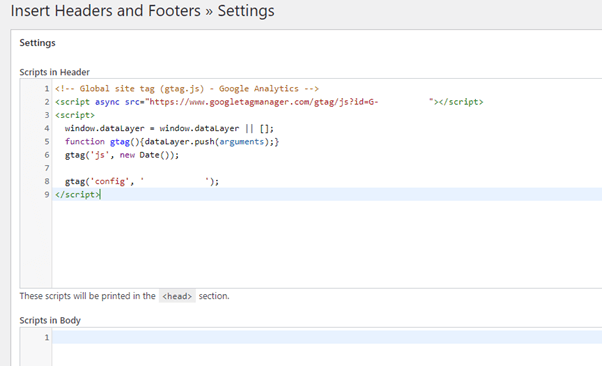Click the function gtag() line
Viewport: 602px width, 366px height.
pyautogui.click(x=172, y=142)
